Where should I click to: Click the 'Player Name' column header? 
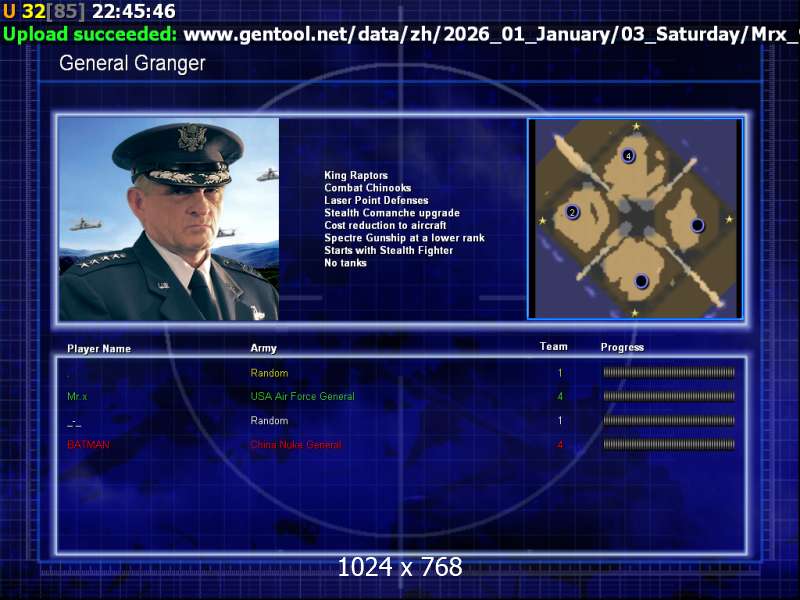point(99,349)
